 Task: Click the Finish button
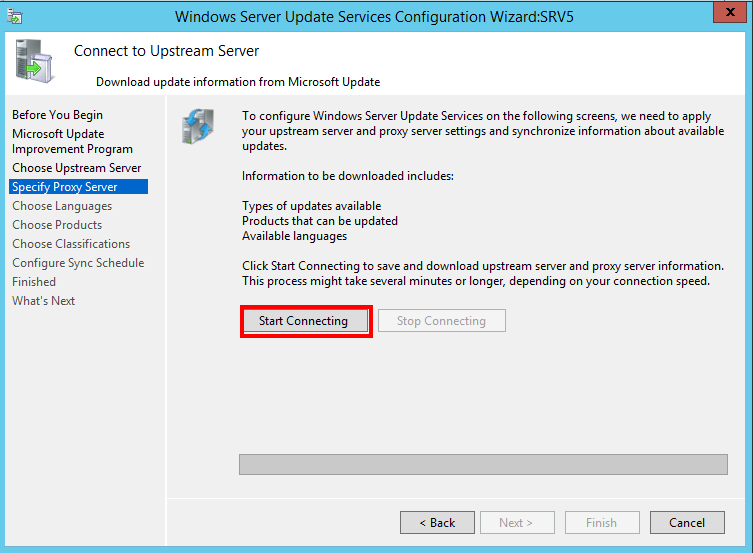(602, 522)
